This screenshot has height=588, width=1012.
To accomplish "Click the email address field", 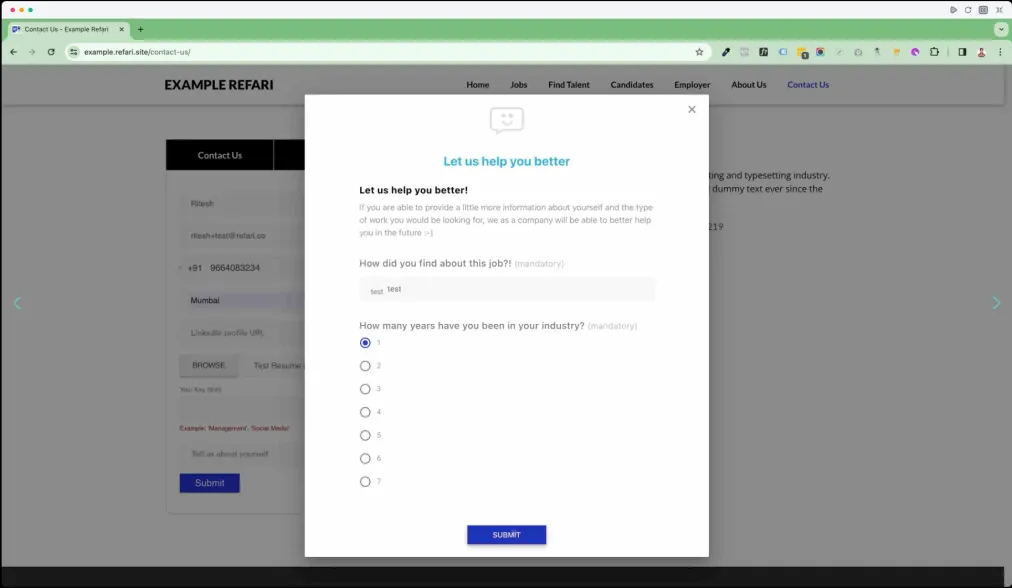I will click(x=242, y=236).
